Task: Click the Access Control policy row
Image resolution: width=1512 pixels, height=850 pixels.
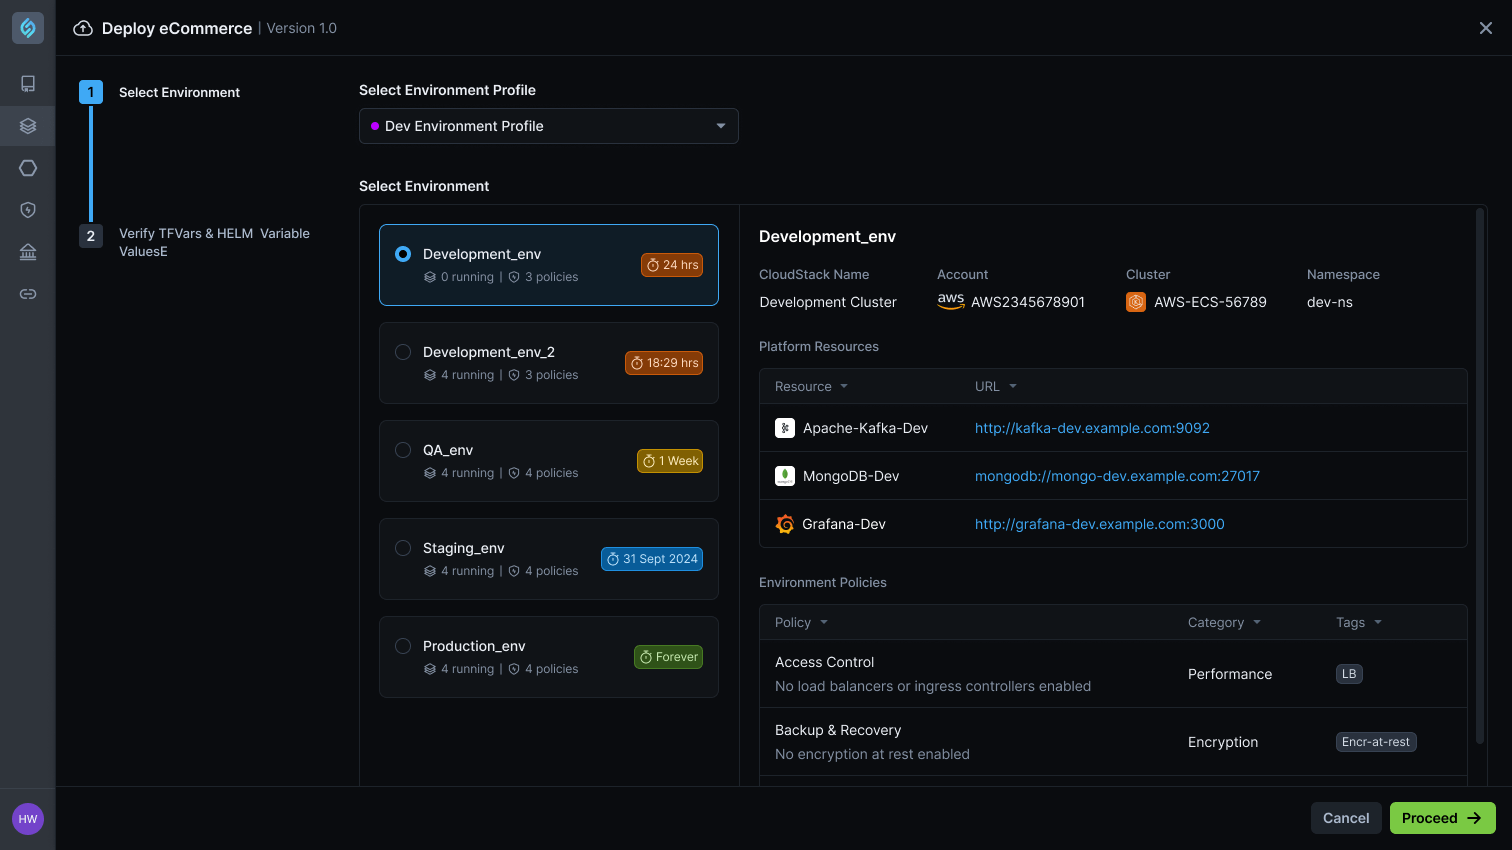Action: [x=1113, y=674]
